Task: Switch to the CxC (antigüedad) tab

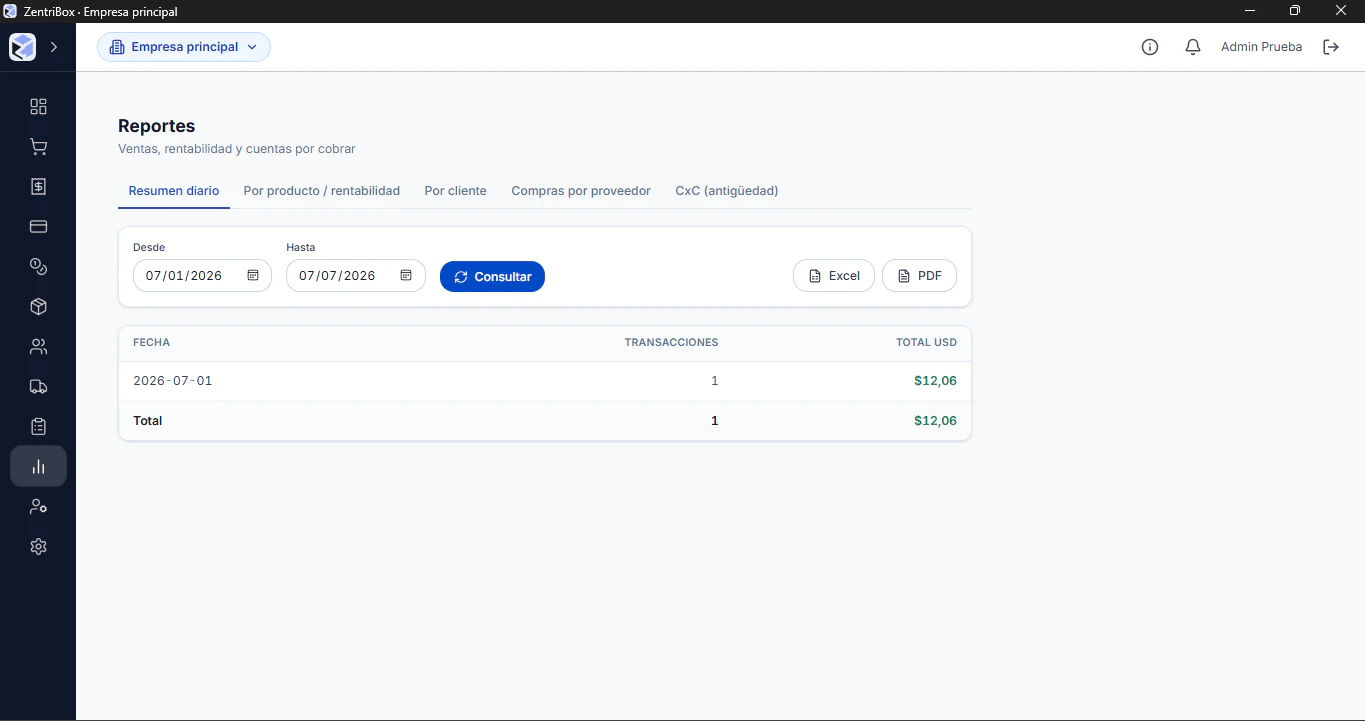Action: tap(727, 191)
